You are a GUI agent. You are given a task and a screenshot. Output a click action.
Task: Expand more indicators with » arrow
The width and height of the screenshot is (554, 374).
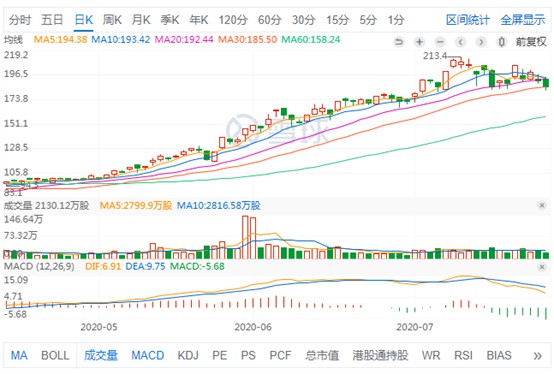click(537, 356)
